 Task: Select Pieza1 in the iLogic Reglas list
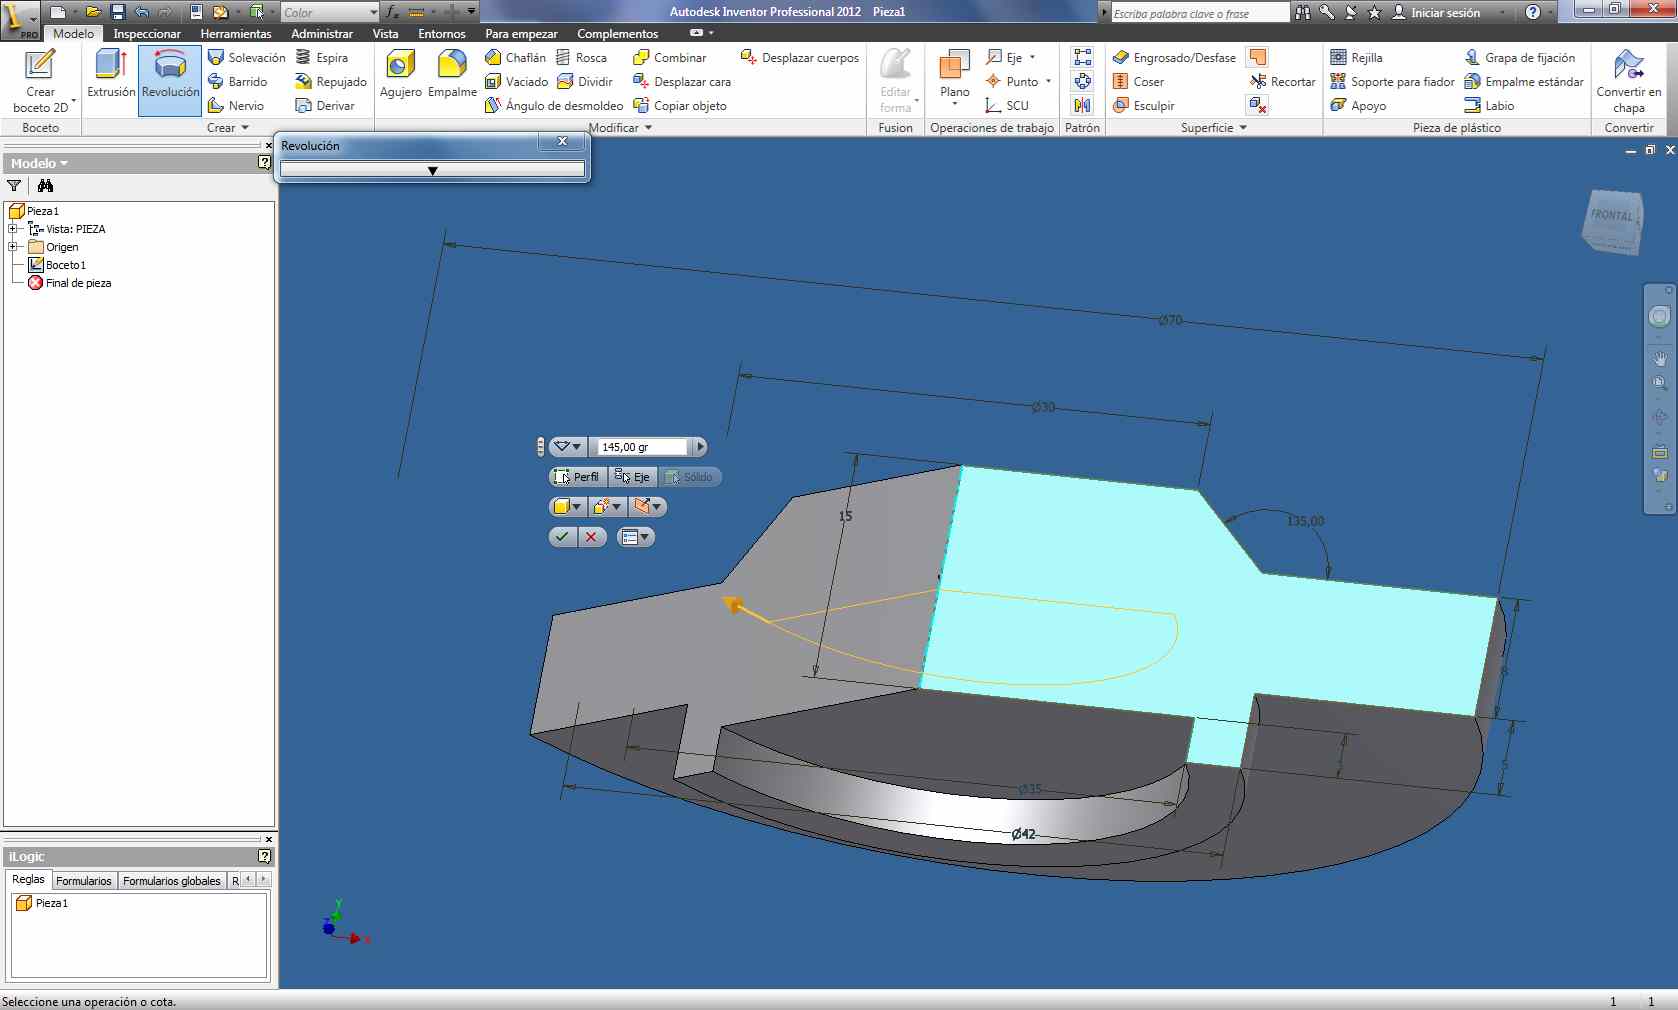(x=42, y=903)
